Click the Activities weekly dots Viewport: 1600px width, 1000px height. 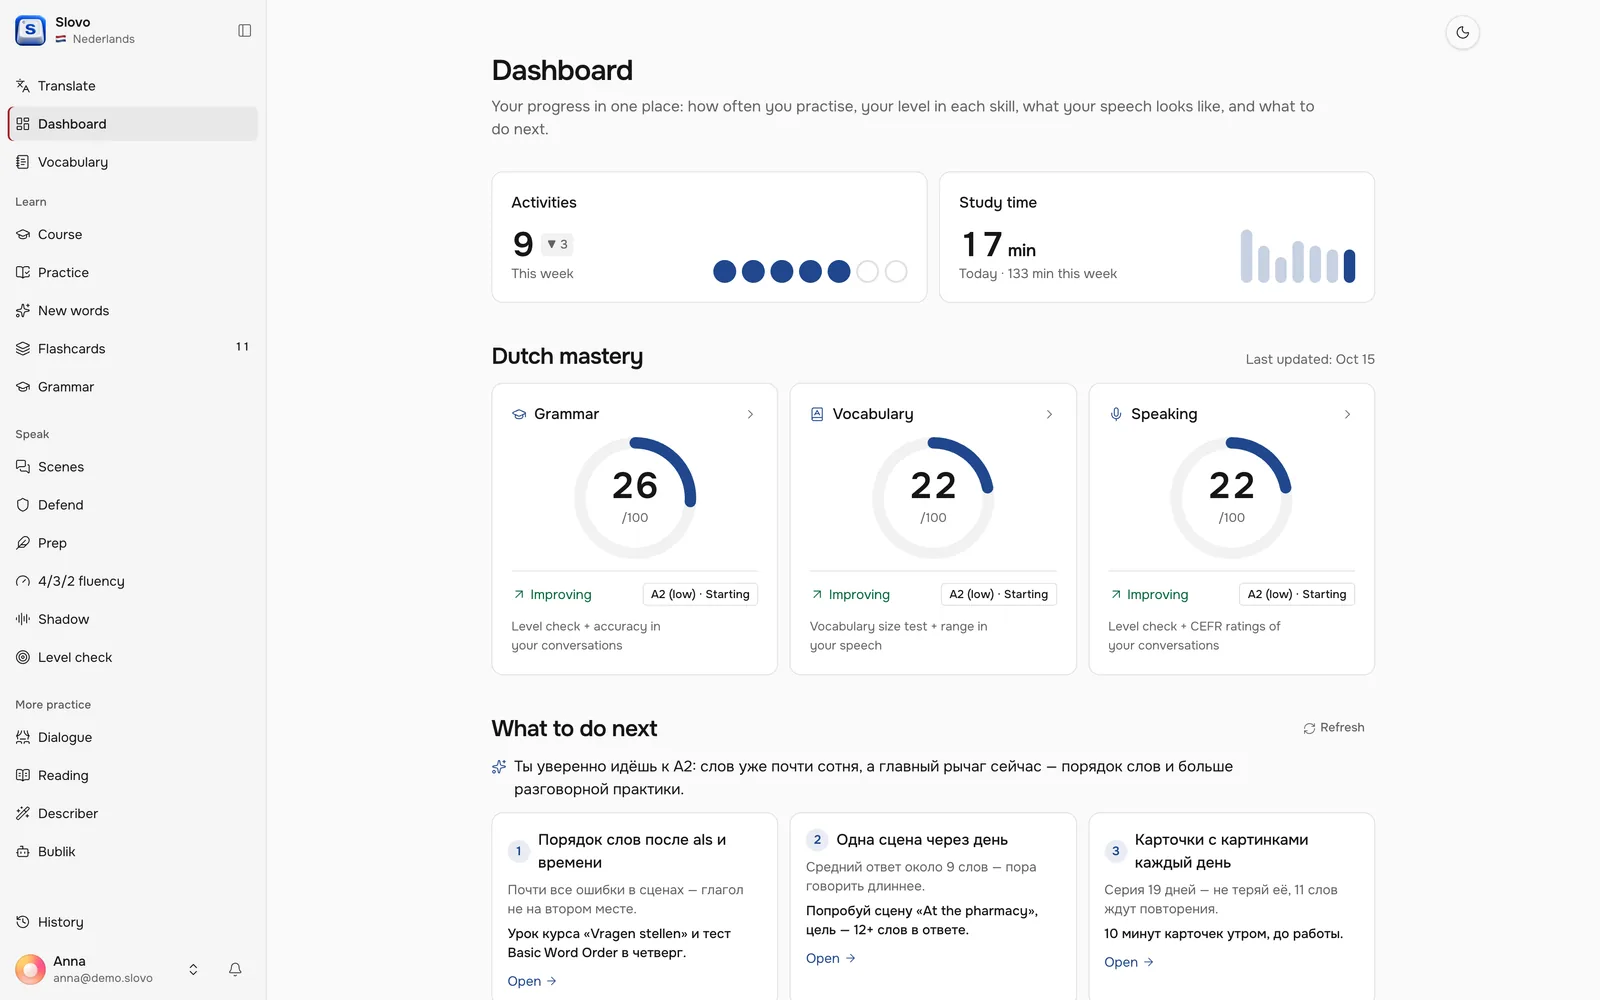(x=810, y=271)
